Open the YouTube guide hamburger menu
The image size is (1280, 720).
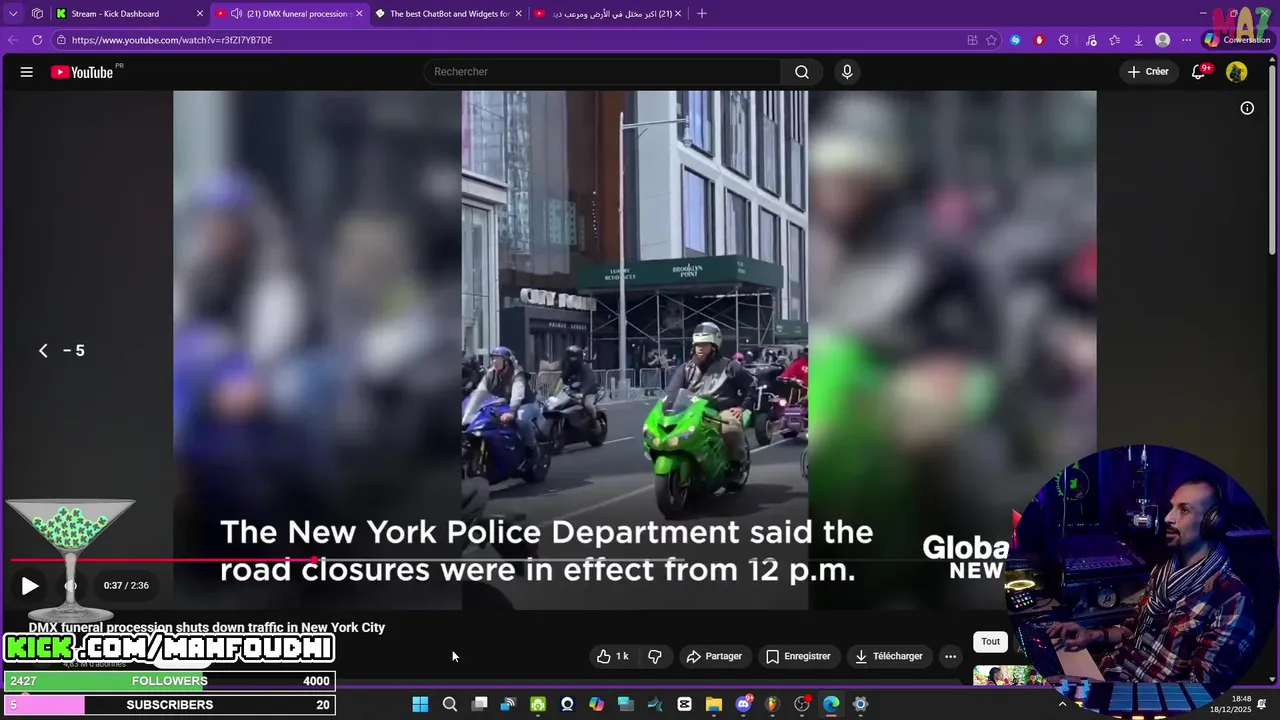click(x=27, y=72)
